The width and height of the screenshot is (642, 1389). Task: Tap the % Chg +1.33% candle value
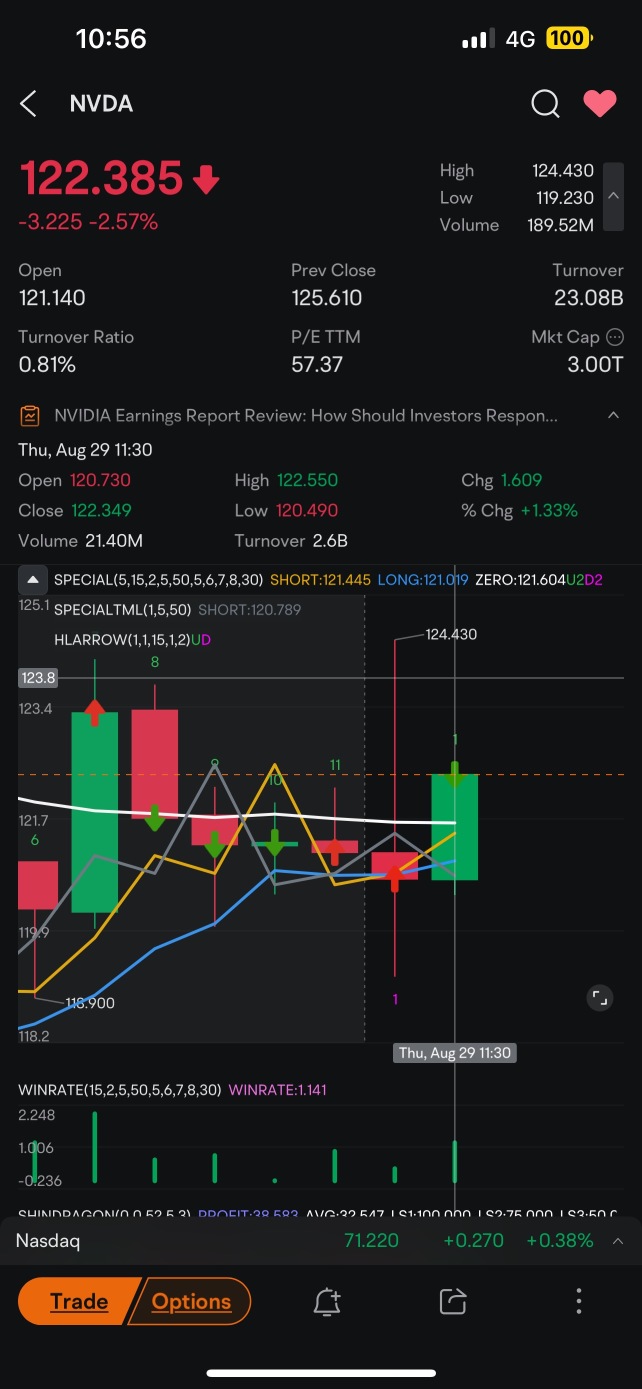click(x=549, y=510)
